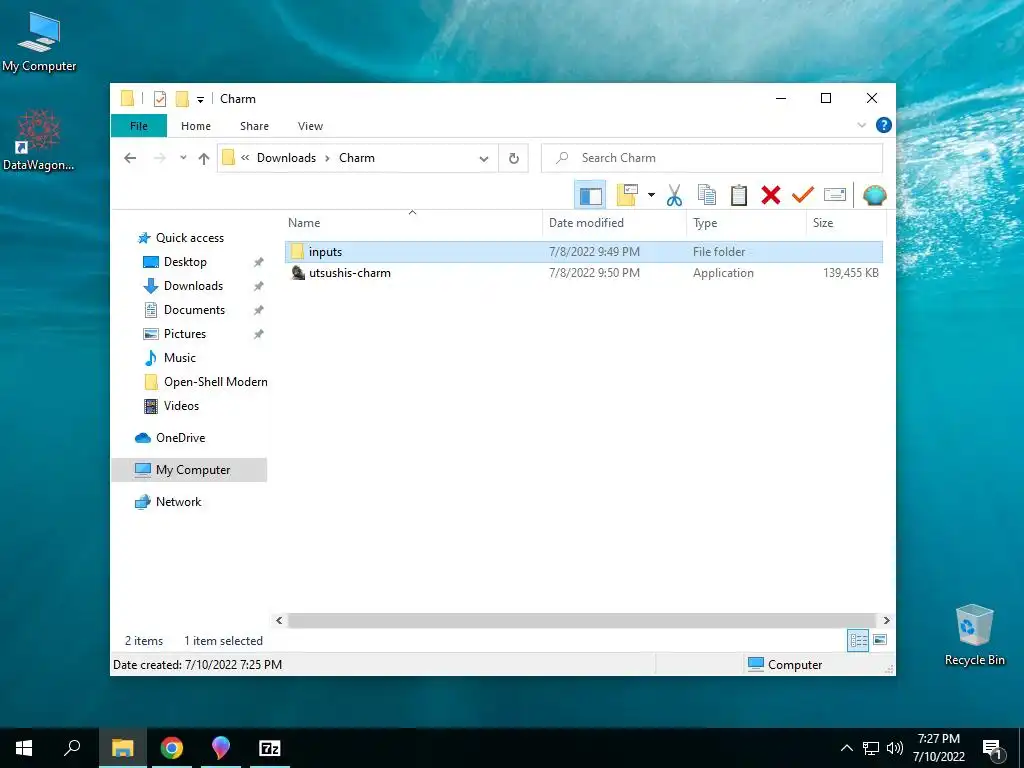
Task: Open Customize Quick Access Toolbar dropdown
Action: tap(200, 100)
